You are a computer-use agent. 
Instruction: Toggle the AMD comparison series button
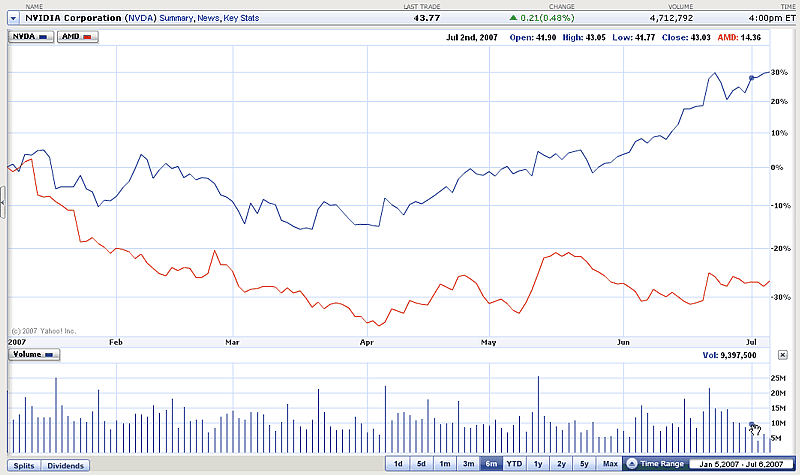[x=78, y=37]
